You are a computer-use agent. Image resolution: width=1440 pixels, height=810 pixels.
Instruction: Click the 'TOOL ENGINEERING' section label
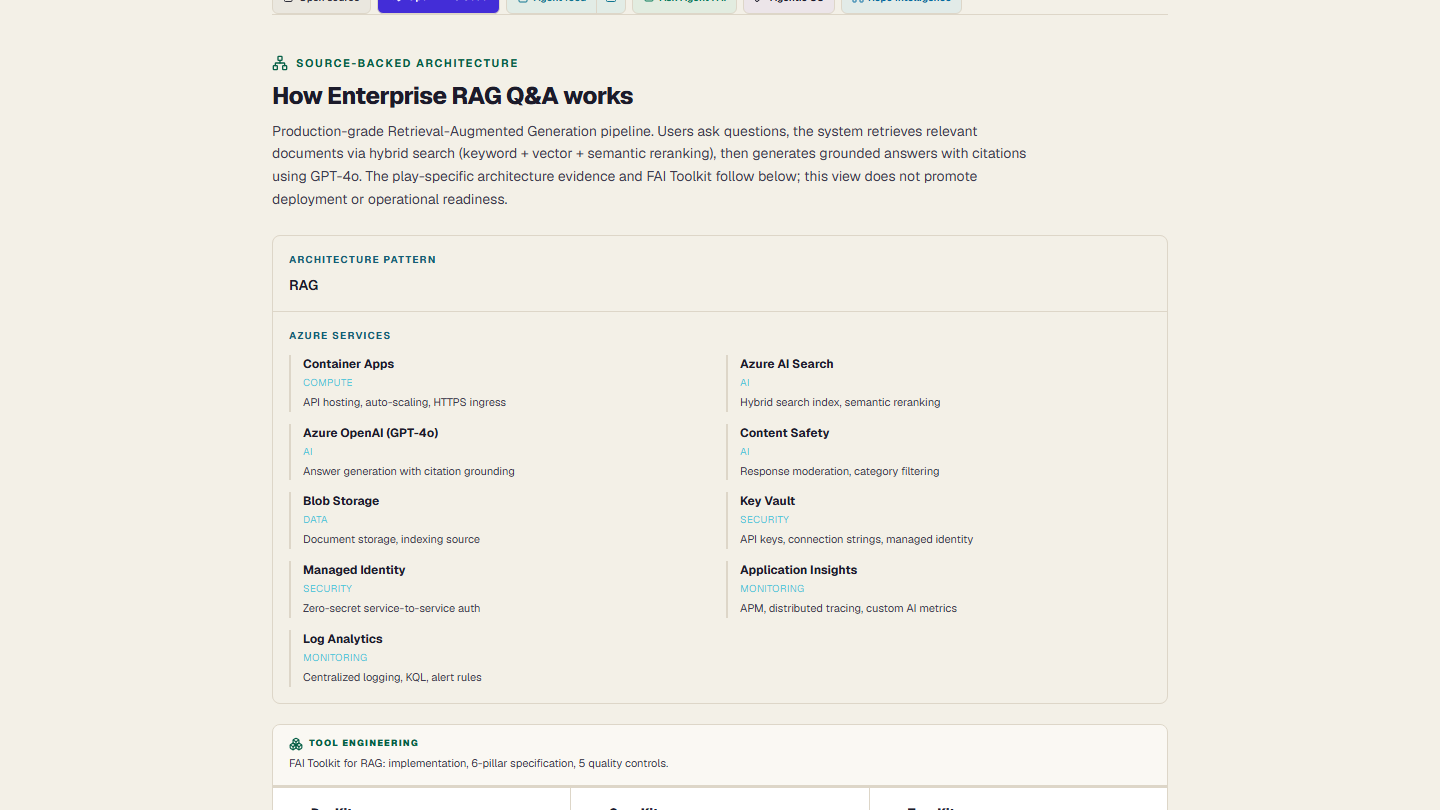364,744
